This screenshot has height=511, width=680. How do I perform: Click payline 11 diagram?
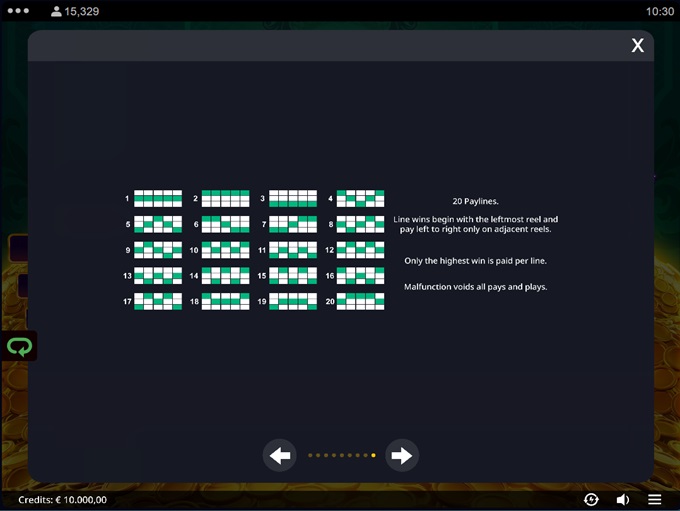293,250
